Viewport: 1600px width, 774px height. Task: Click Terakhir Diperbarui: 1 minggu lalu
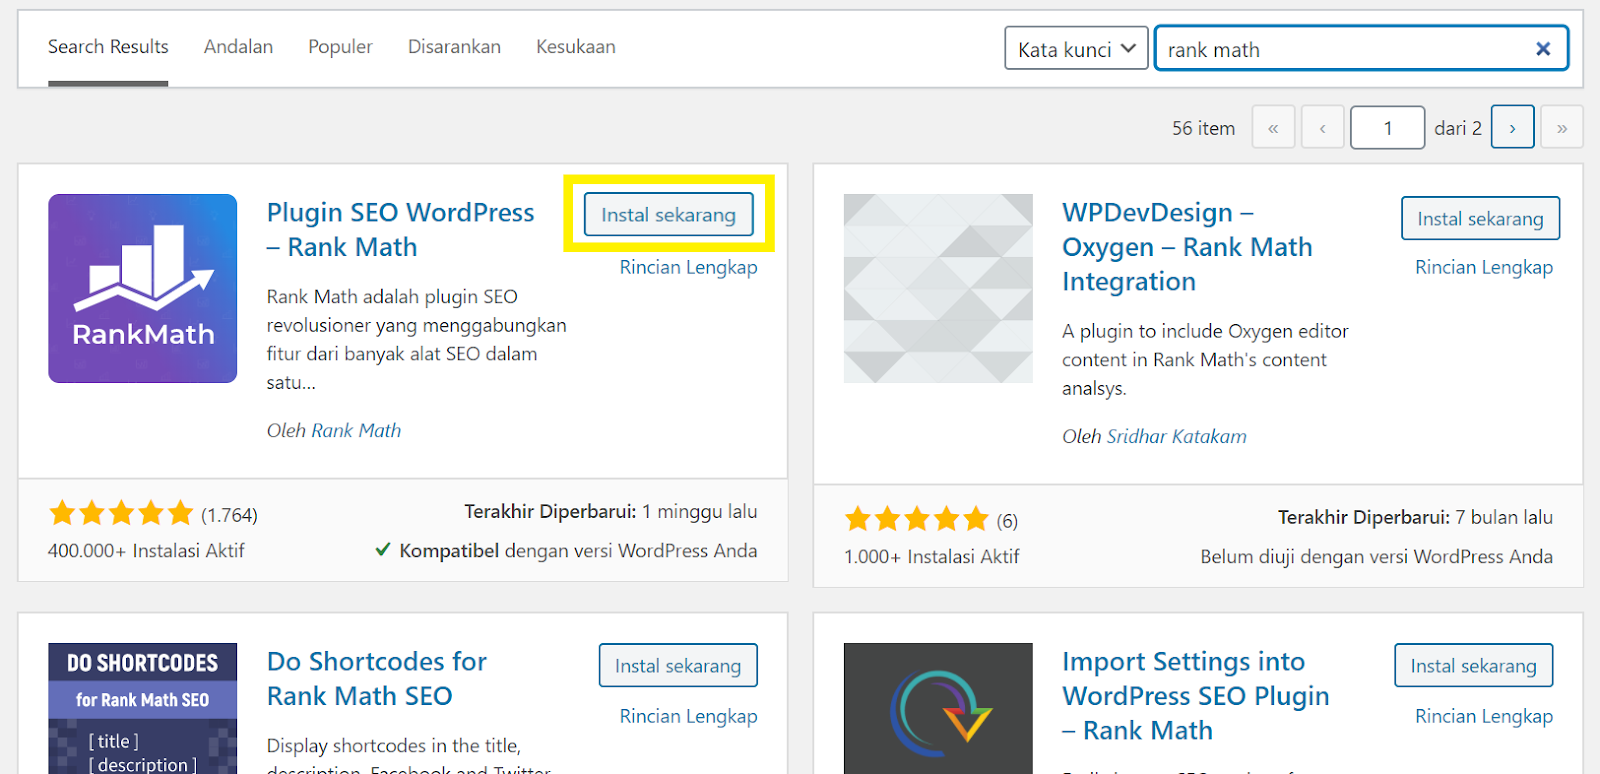[610, 512]
